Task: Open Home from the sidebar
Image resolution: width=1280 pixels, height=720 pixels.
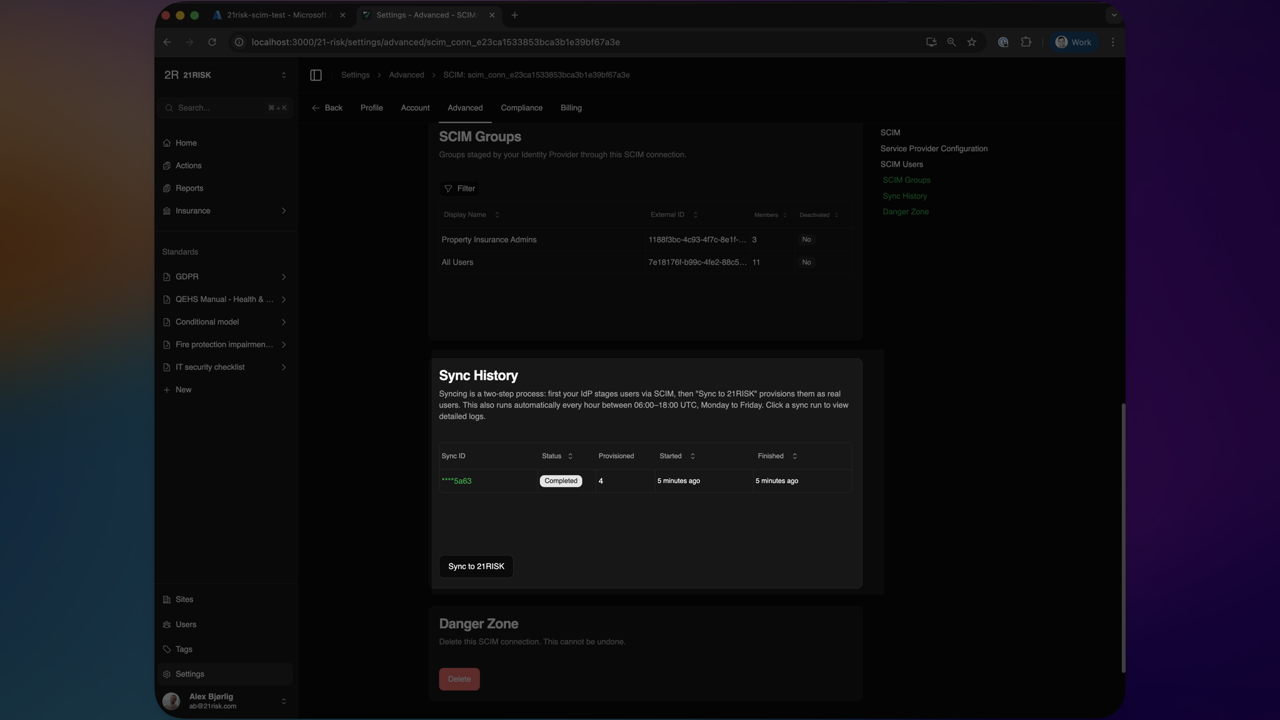Action: tap(186, 143)
